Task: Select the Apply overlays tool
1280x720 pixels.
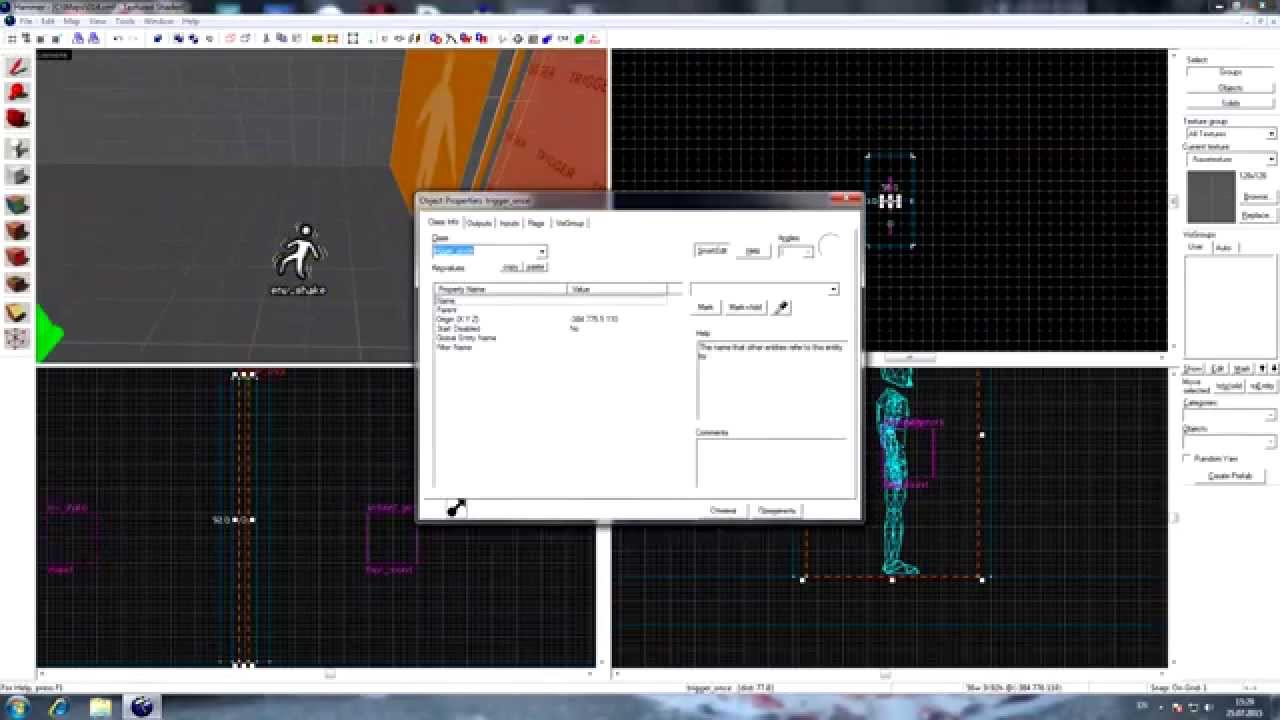Action: tap(17, 284)
